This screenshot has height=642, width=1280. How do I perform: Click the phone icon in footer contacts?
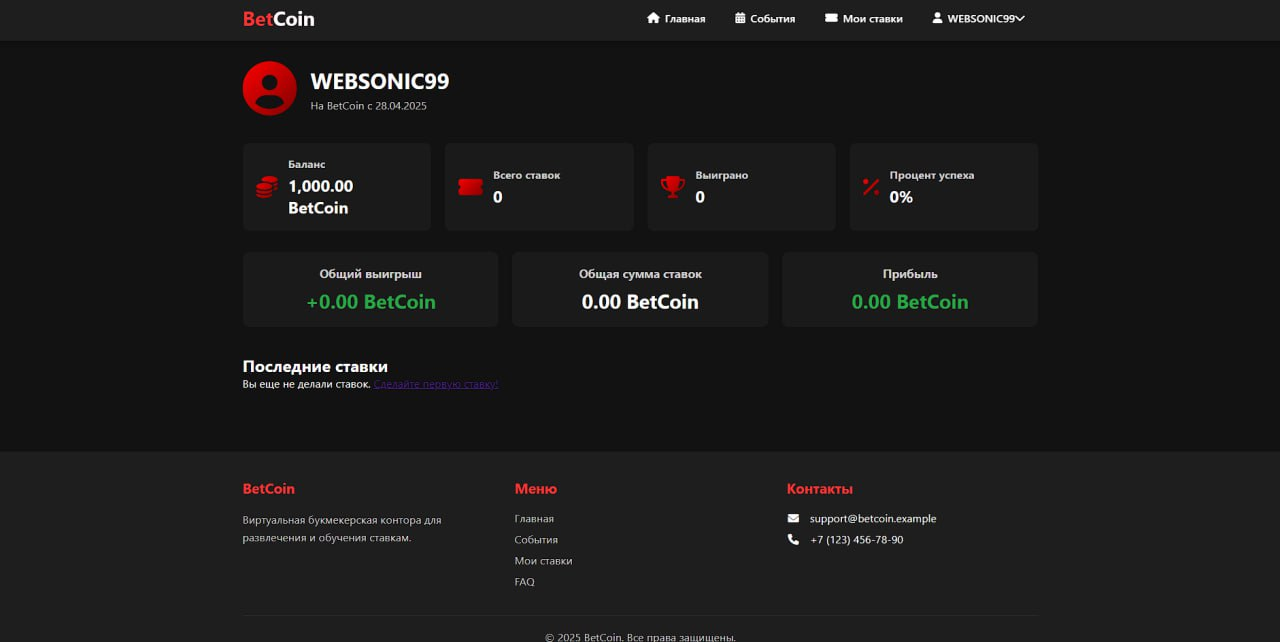pyautogui.click(x=793, y=540)
